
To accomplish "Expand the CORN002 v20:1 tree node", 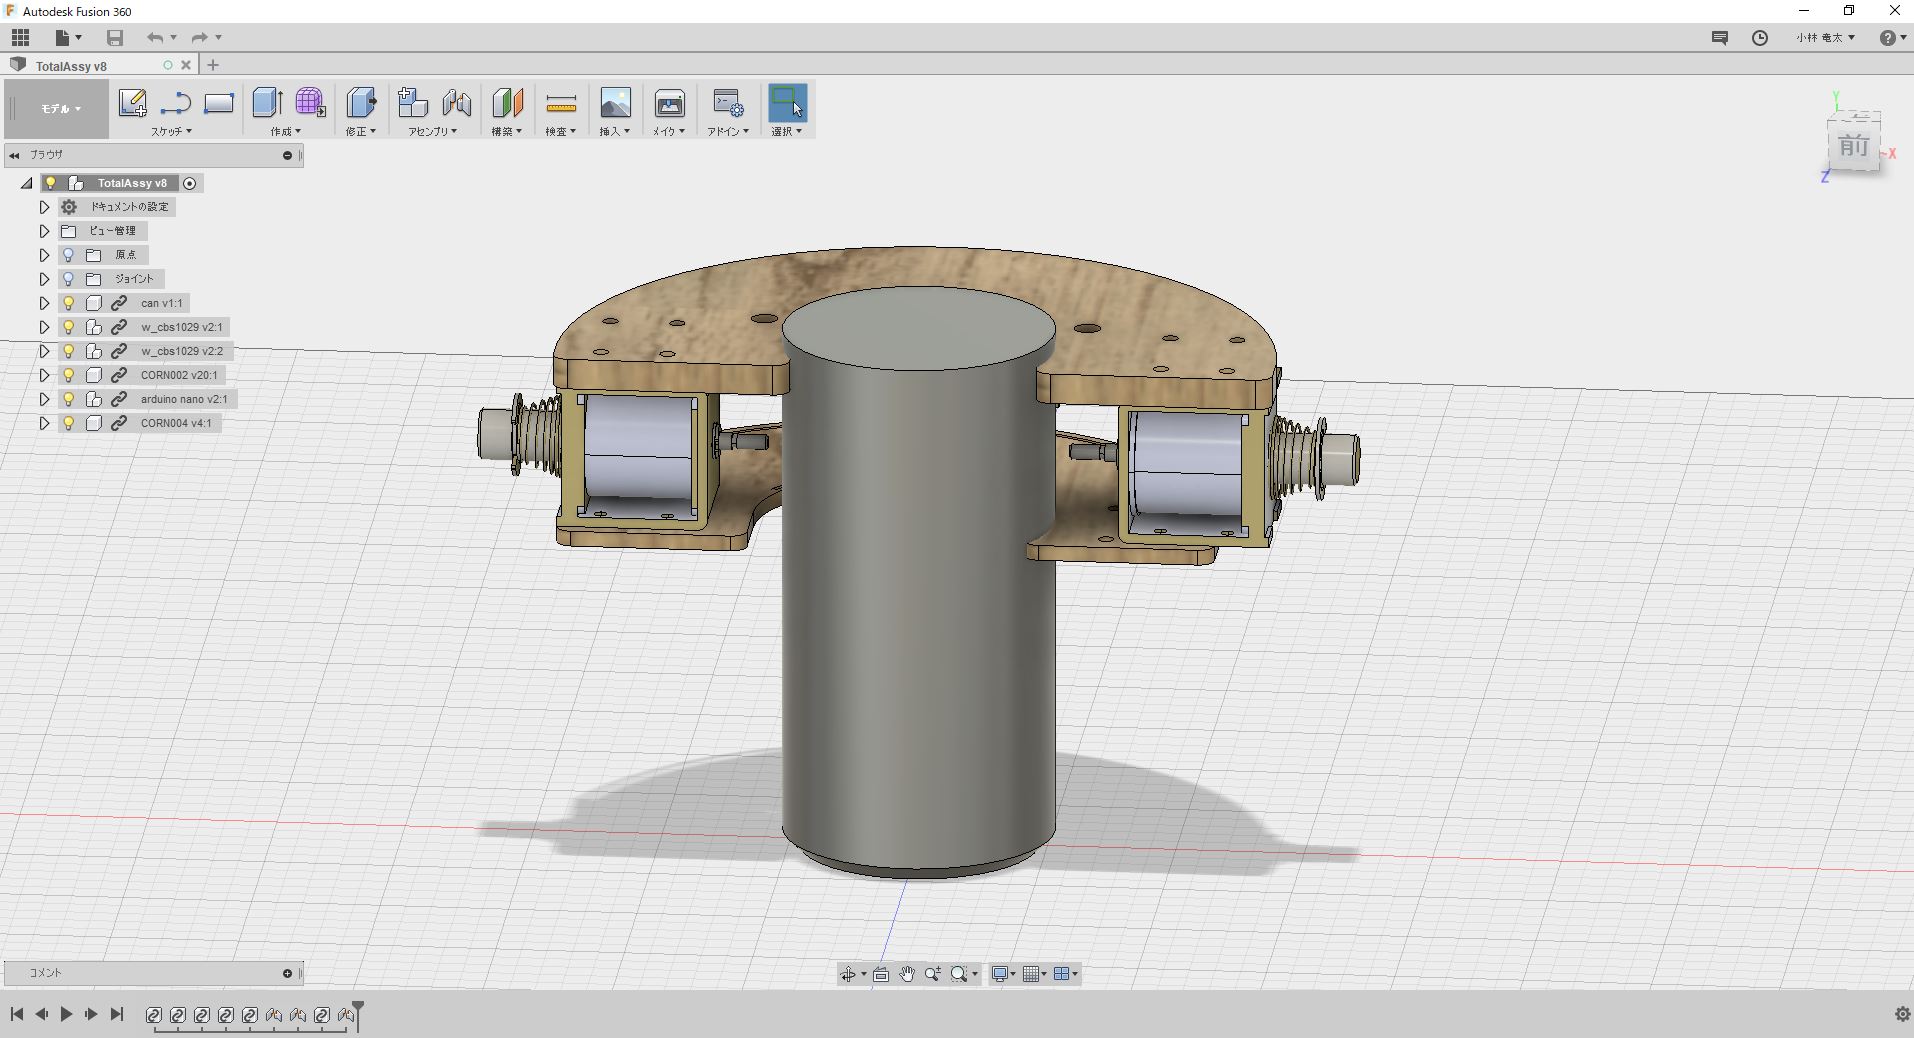I will [44, 375].
